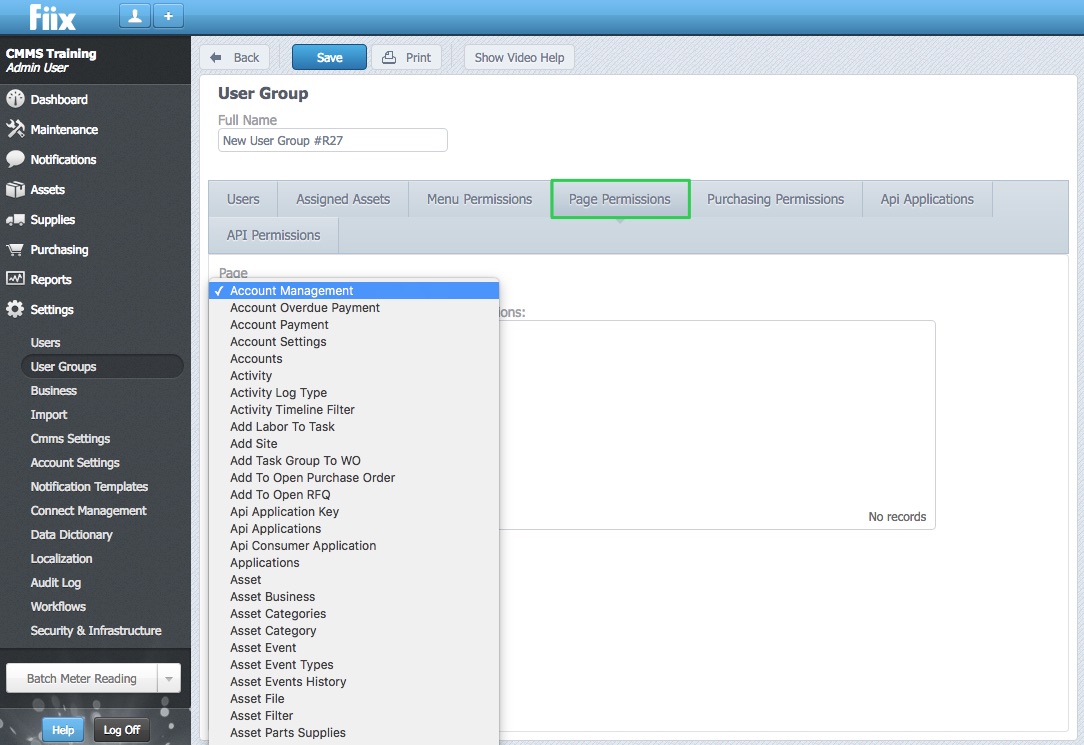The height and width of the screenshot is (745, 1084).
Task: Pick Activity Log Type option
Action: (x=354, y=393)
